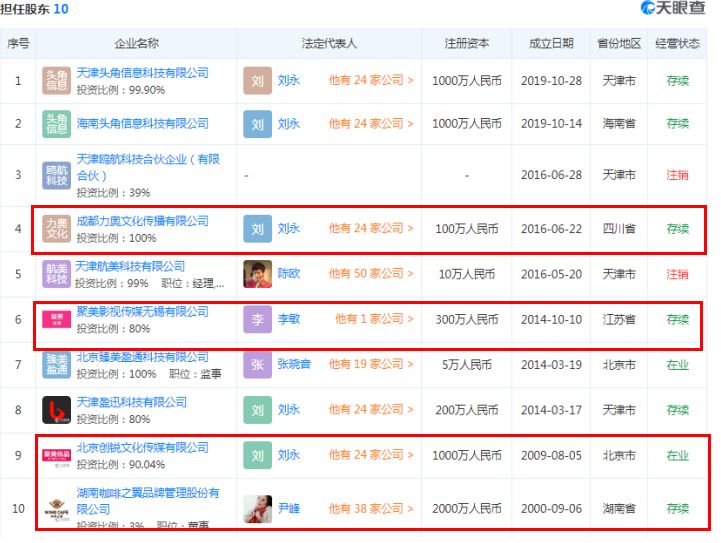Select 刘永 avatar in 天津盈迅 row

click(258, 410)
